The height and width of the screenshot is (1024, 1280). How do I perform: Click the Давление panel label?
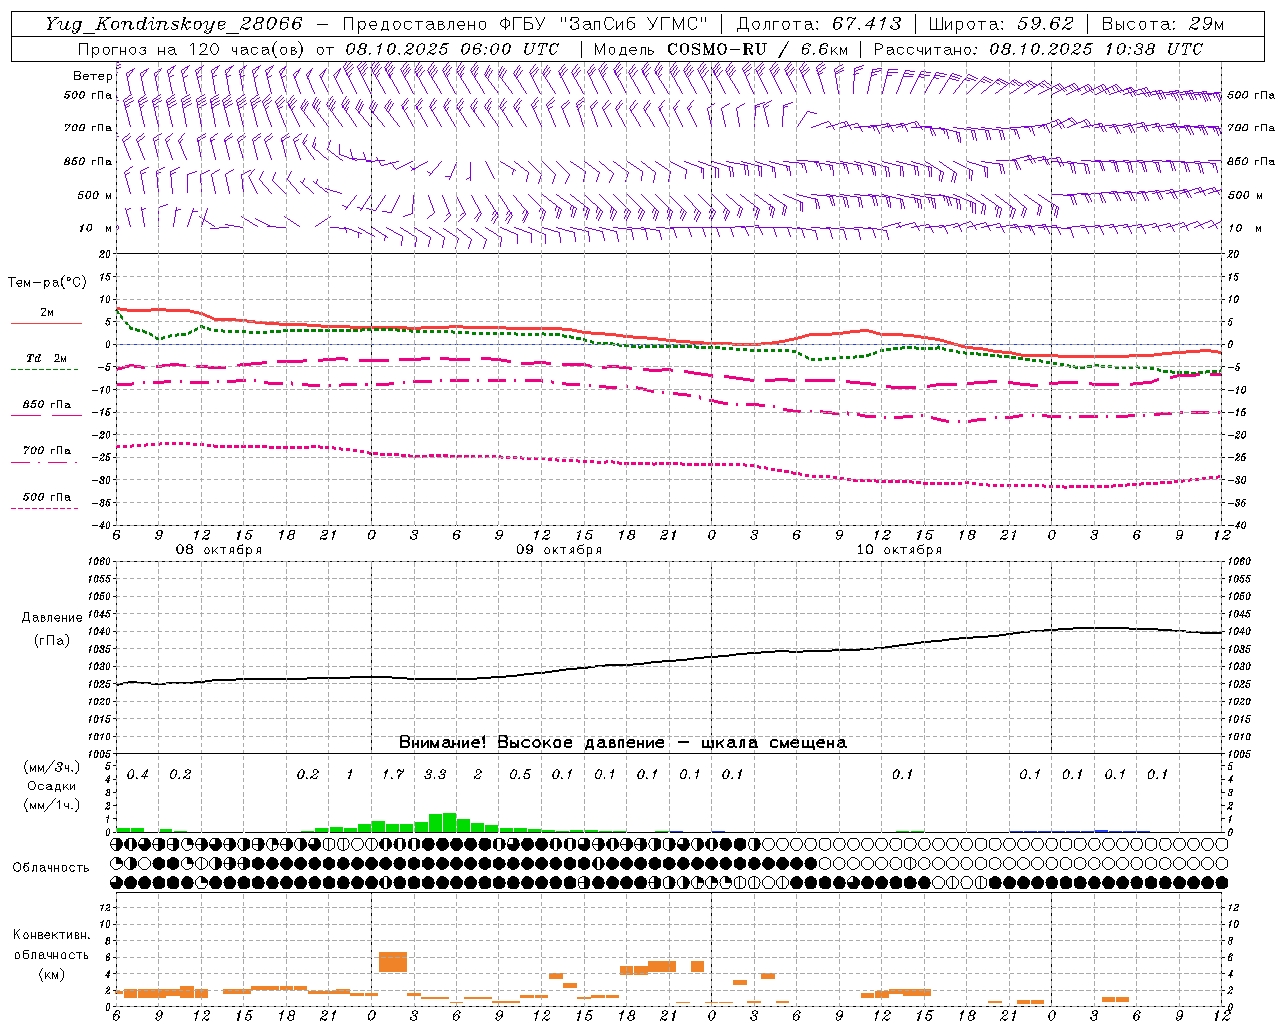tap(51, 617)
